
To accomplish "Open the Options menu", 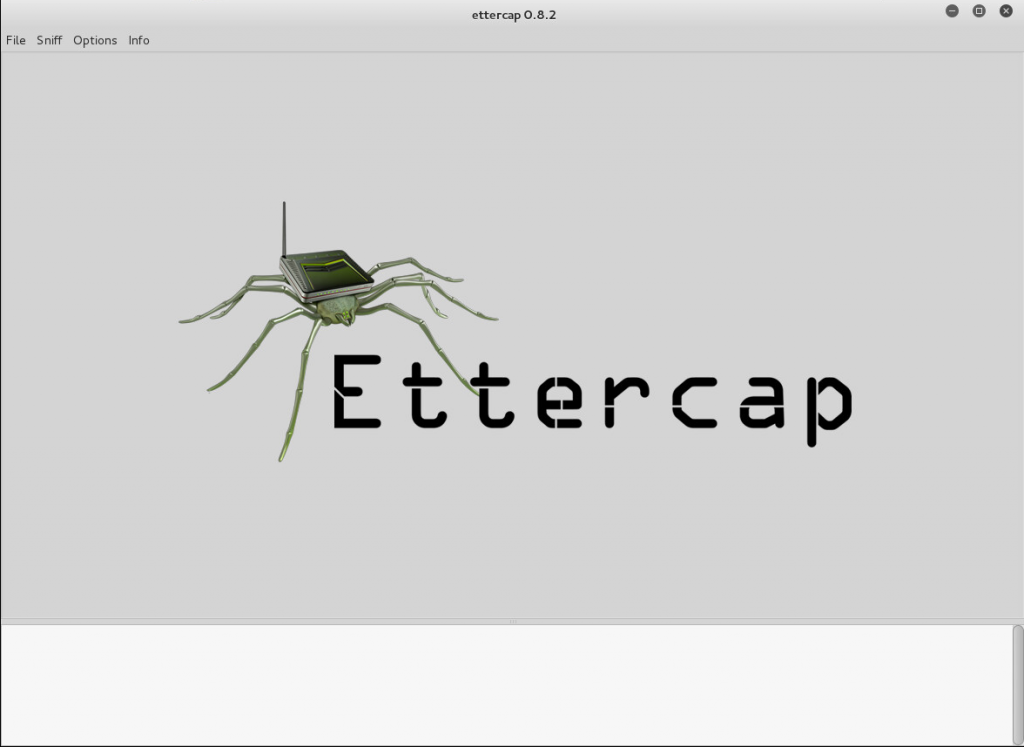I will pos(95,40).
